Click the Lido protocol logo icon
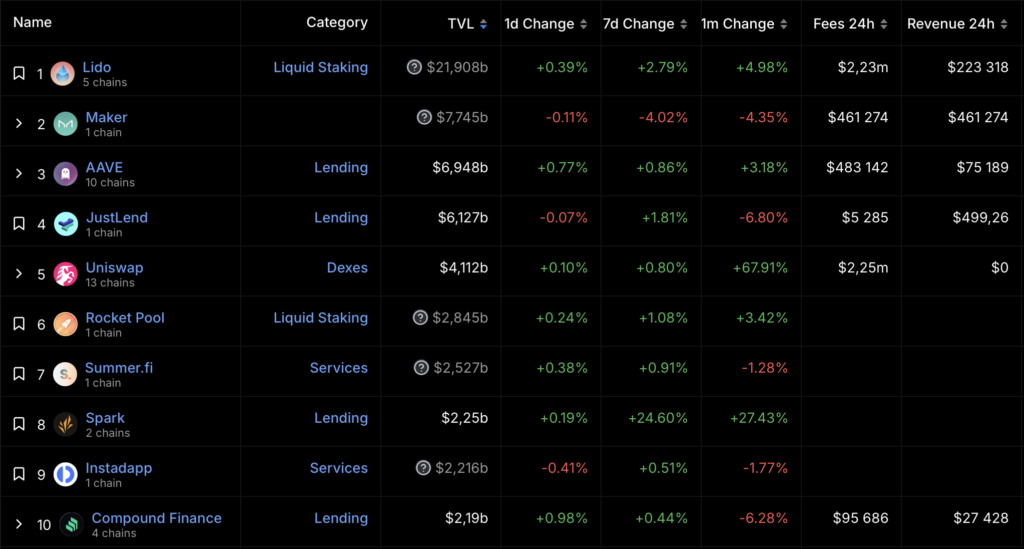 [x=63, y=73]
